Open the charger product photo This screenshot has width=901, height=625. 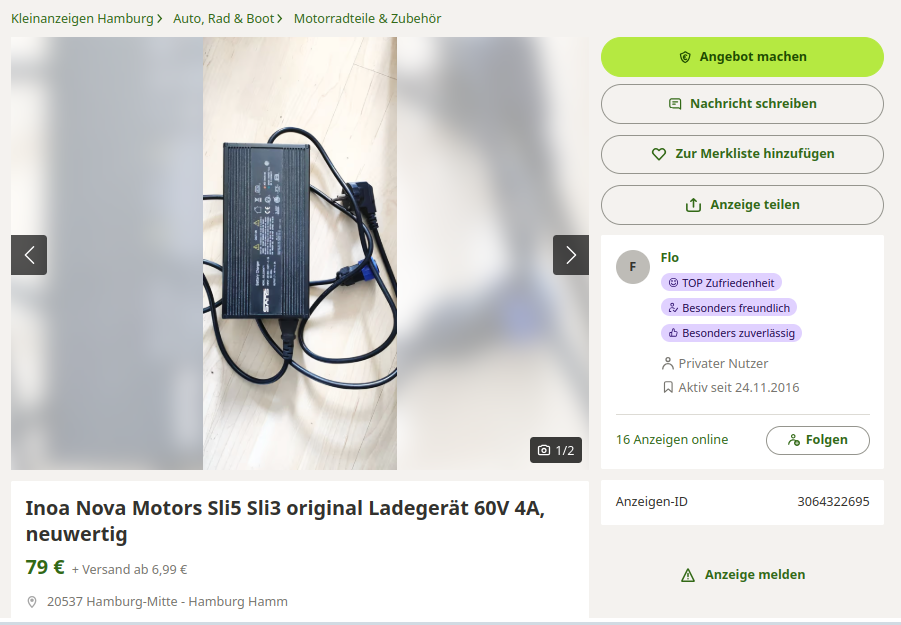tap(300, 253)
